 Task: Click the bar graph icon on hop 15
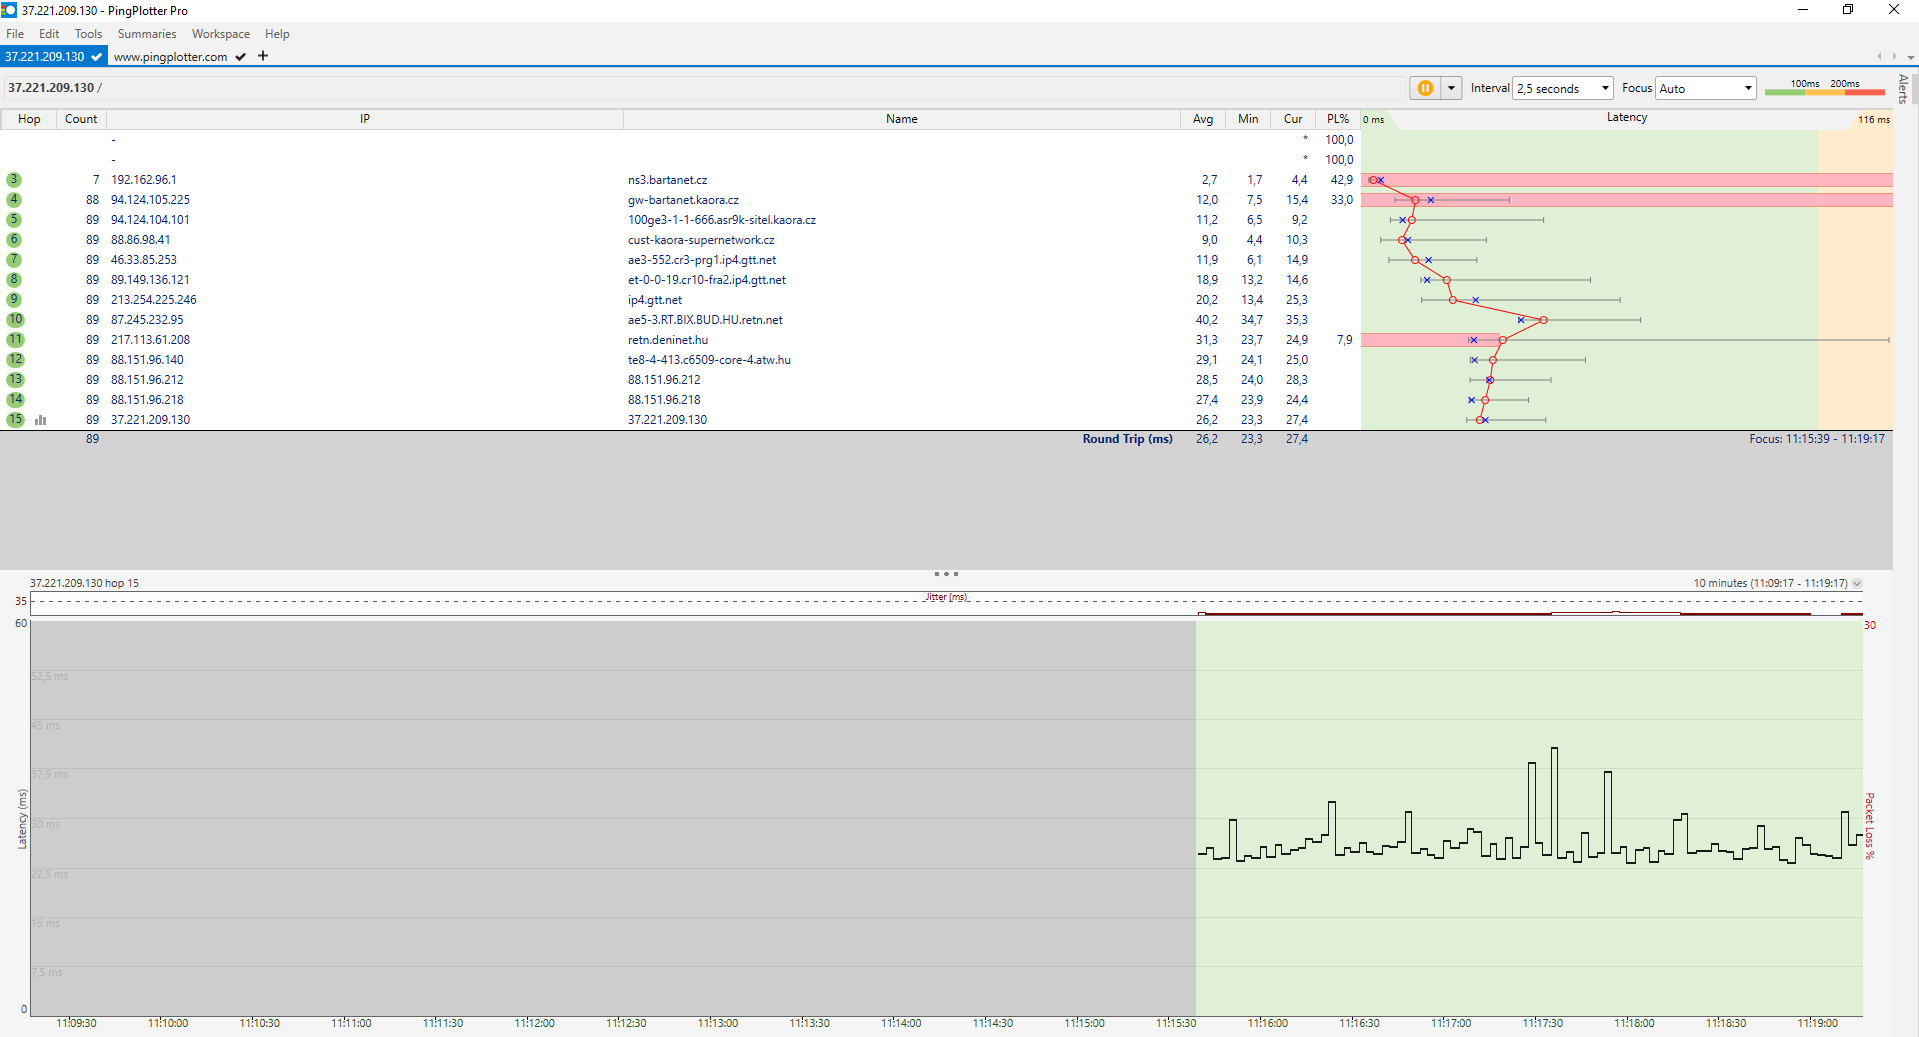point(41,420)
